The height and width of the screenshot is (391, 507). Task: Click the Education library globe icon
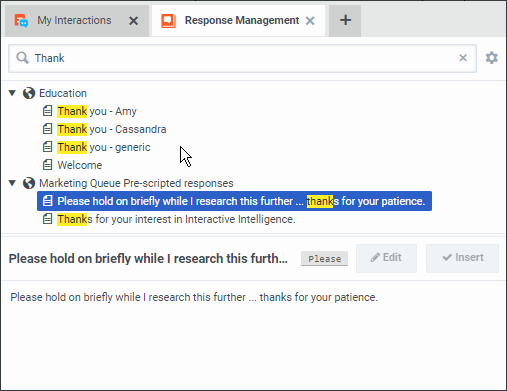click(x=29, y=93)
